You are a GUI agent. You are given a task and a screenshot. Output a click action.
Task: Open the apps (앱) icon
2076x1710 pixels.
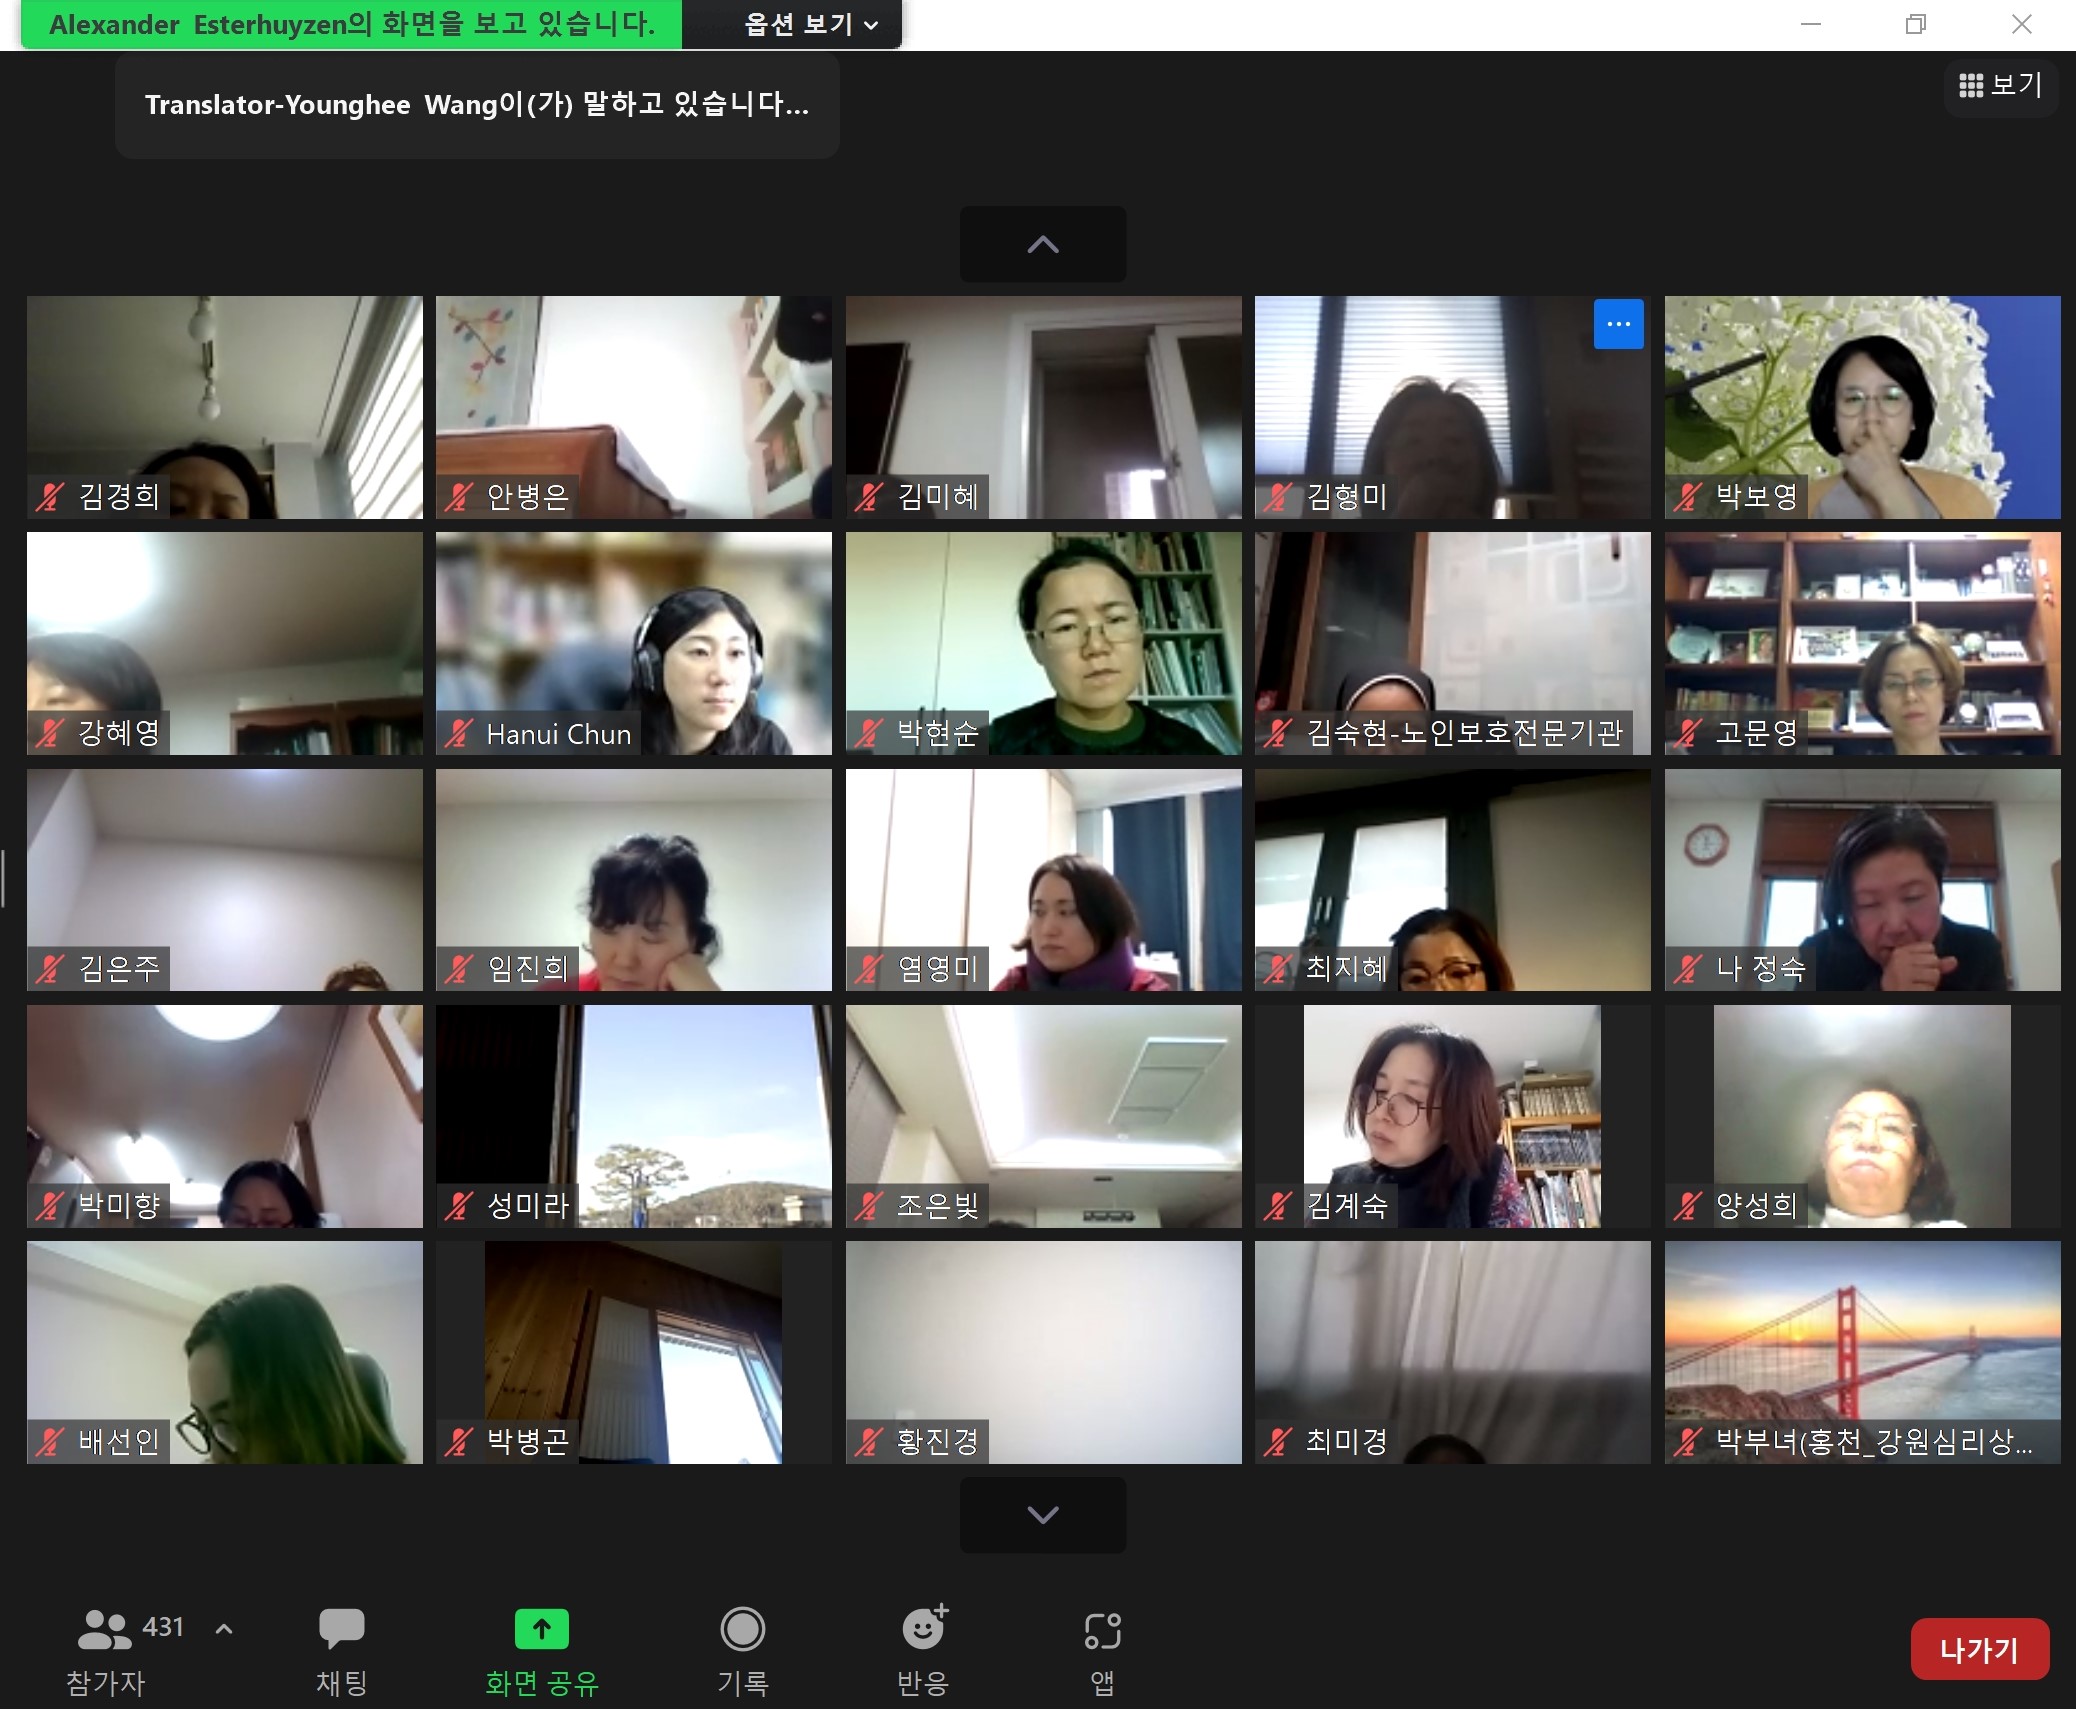point(1103,1630)
